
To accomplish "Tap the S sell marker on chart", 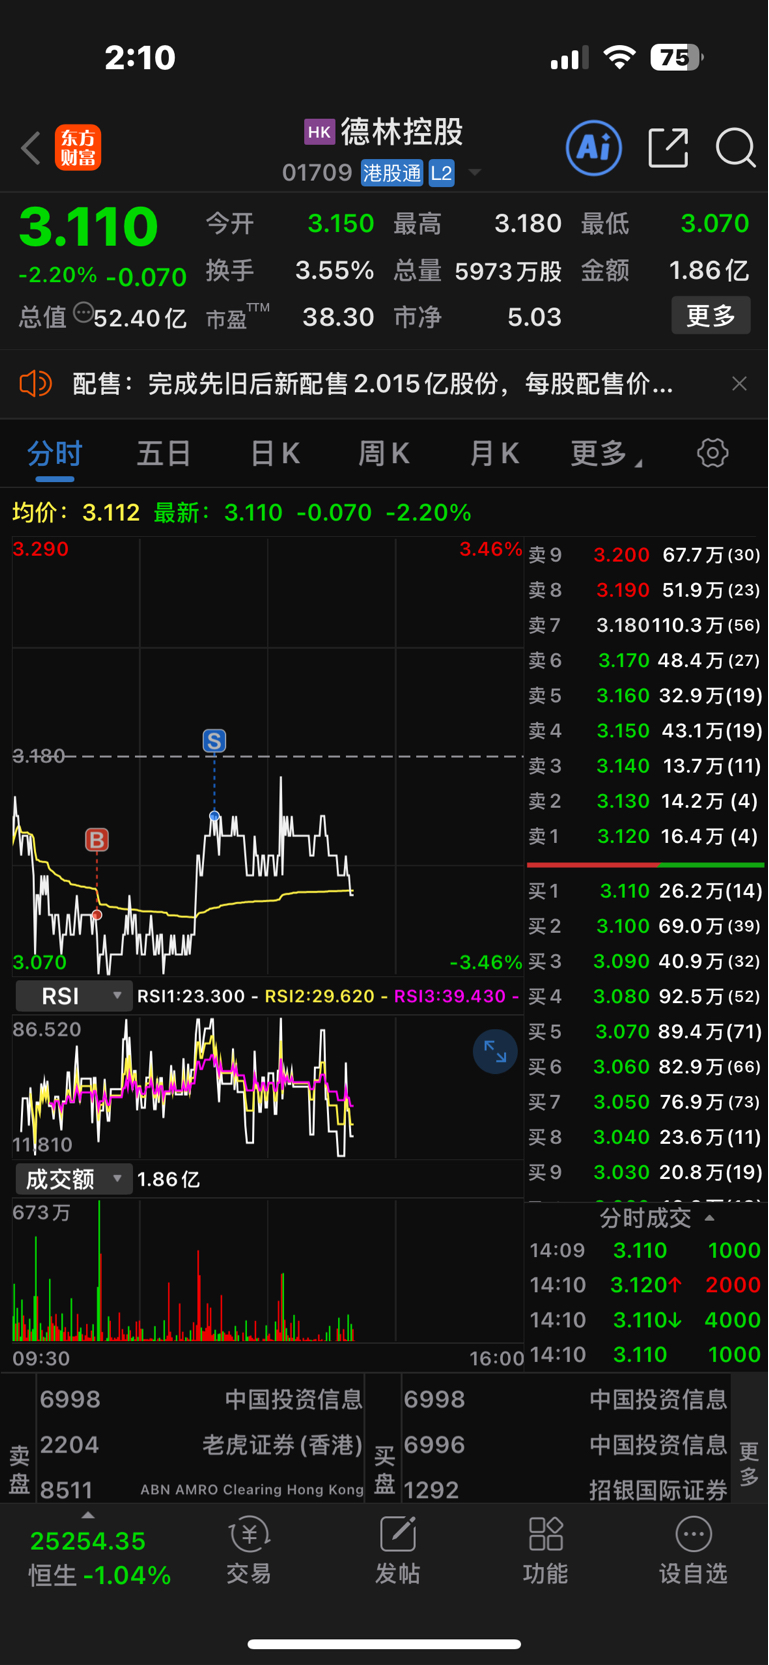I will (214, 741).
